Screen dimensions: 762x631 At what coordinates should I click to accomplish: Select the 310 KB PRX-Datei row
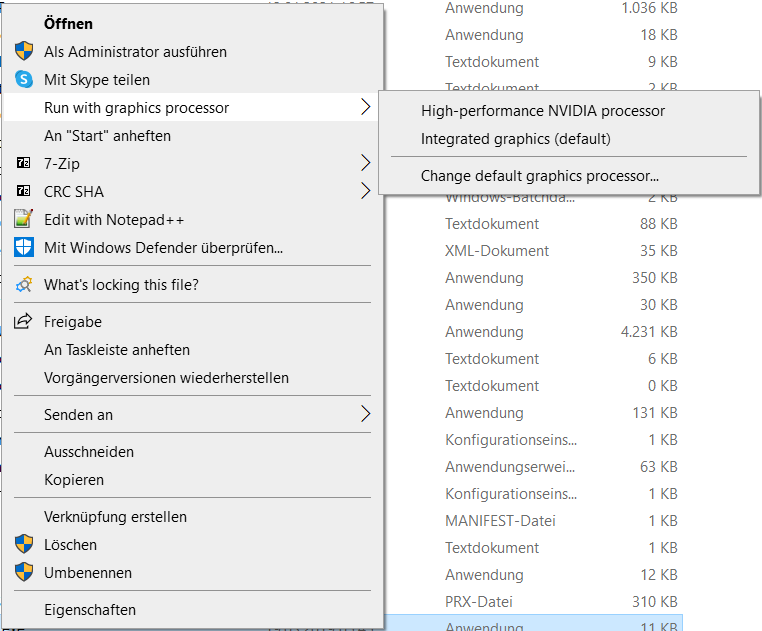pyautogui.click(x=560, y=602)
